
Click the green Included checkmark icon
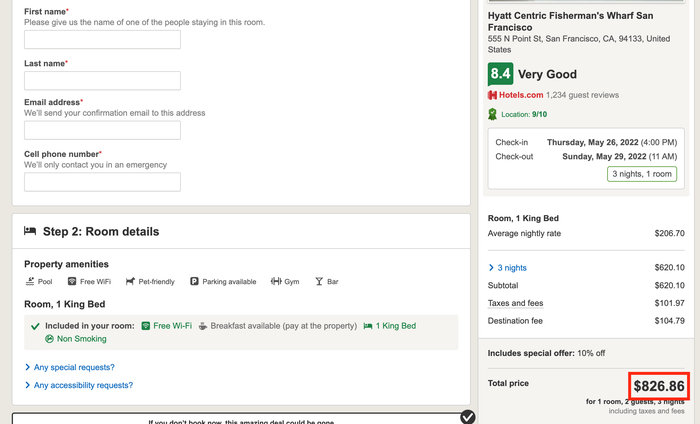(35, 326)
